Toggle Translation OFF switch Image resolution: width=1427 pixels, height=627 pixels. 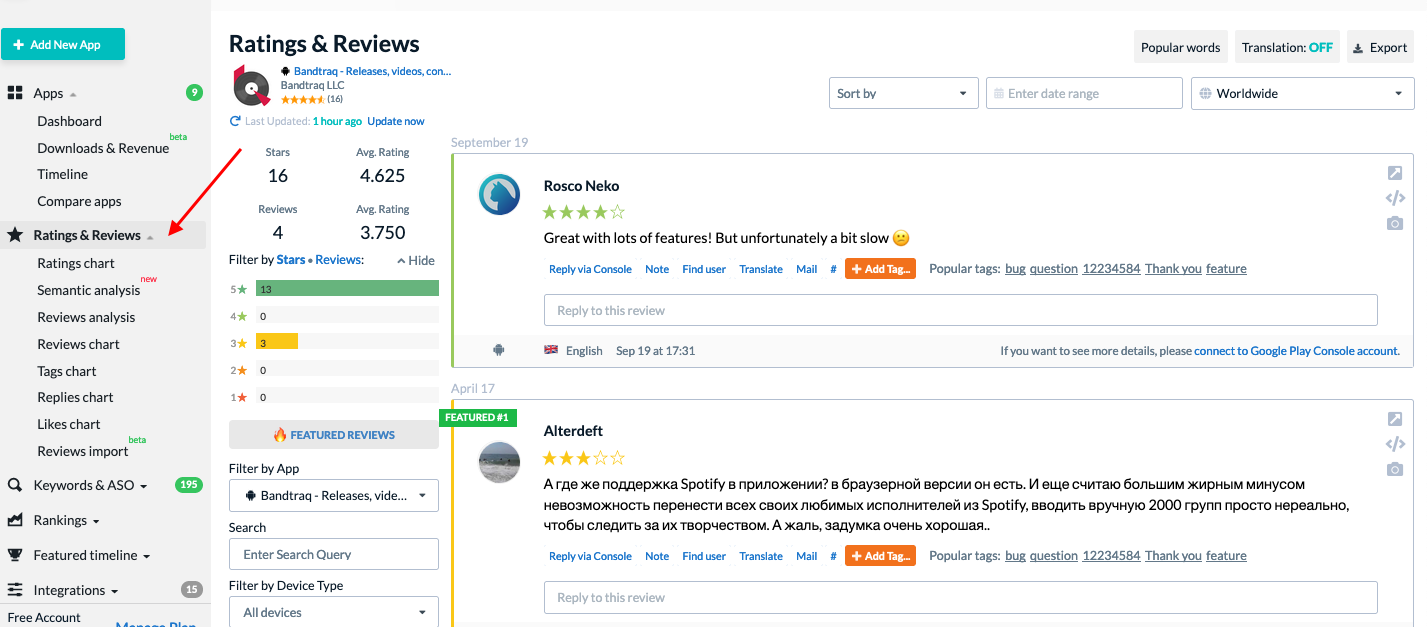1287,47
